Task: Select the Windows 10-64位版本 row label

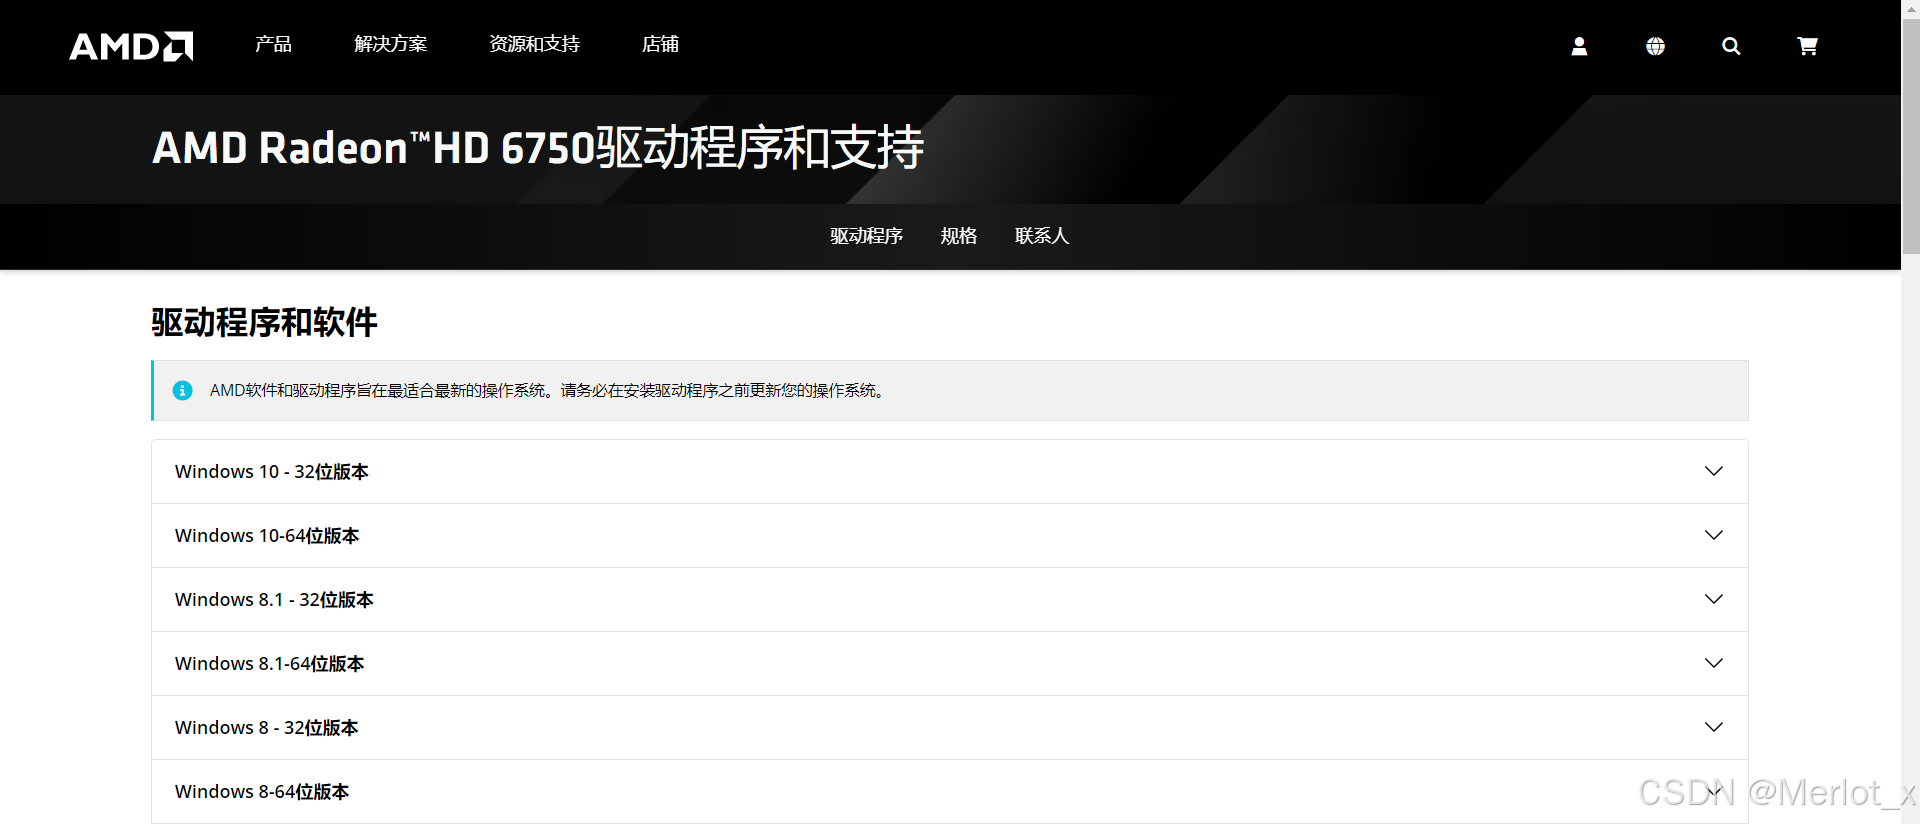Action: click(x=267, y=536)
